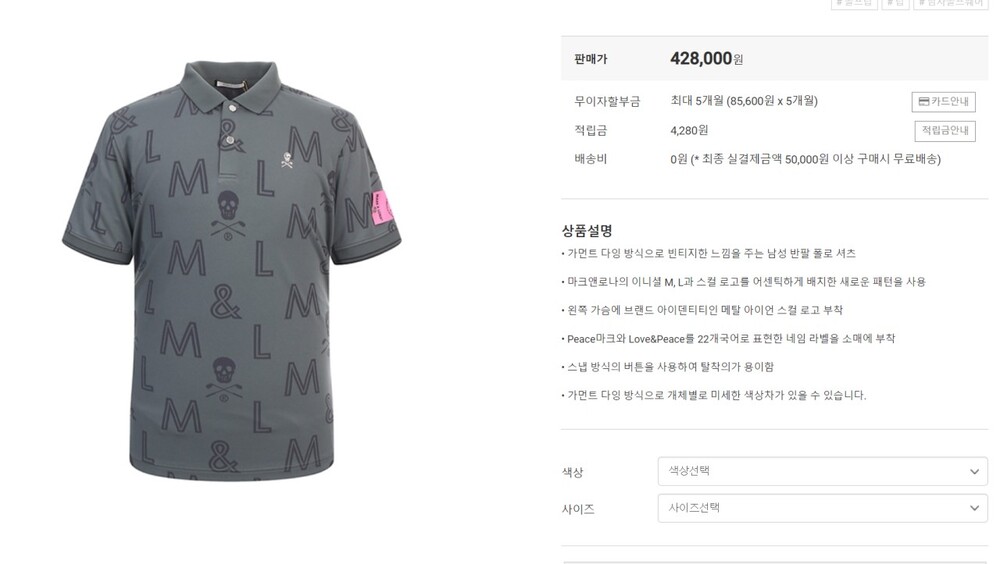Expand the chevron arrow on 사이즈선택

click(x=974, y=508)
